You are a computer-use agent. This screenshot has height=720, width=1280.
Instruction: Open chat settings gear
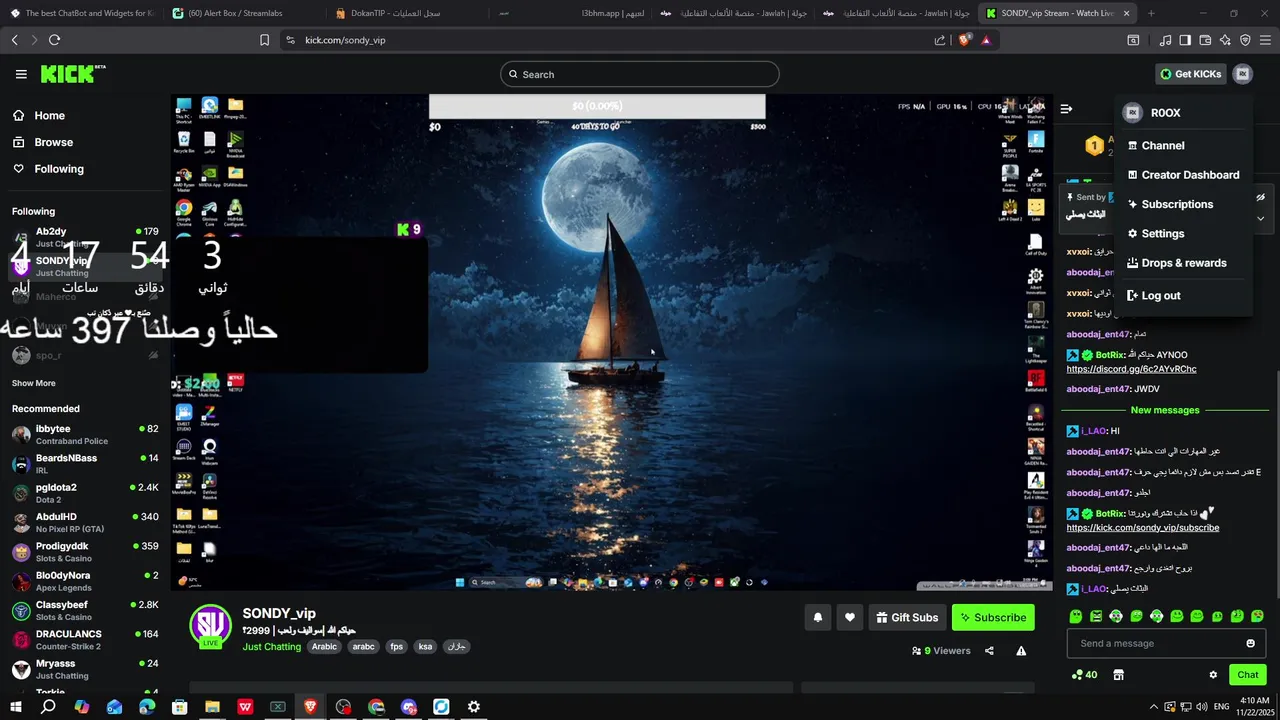(1213, 675)
